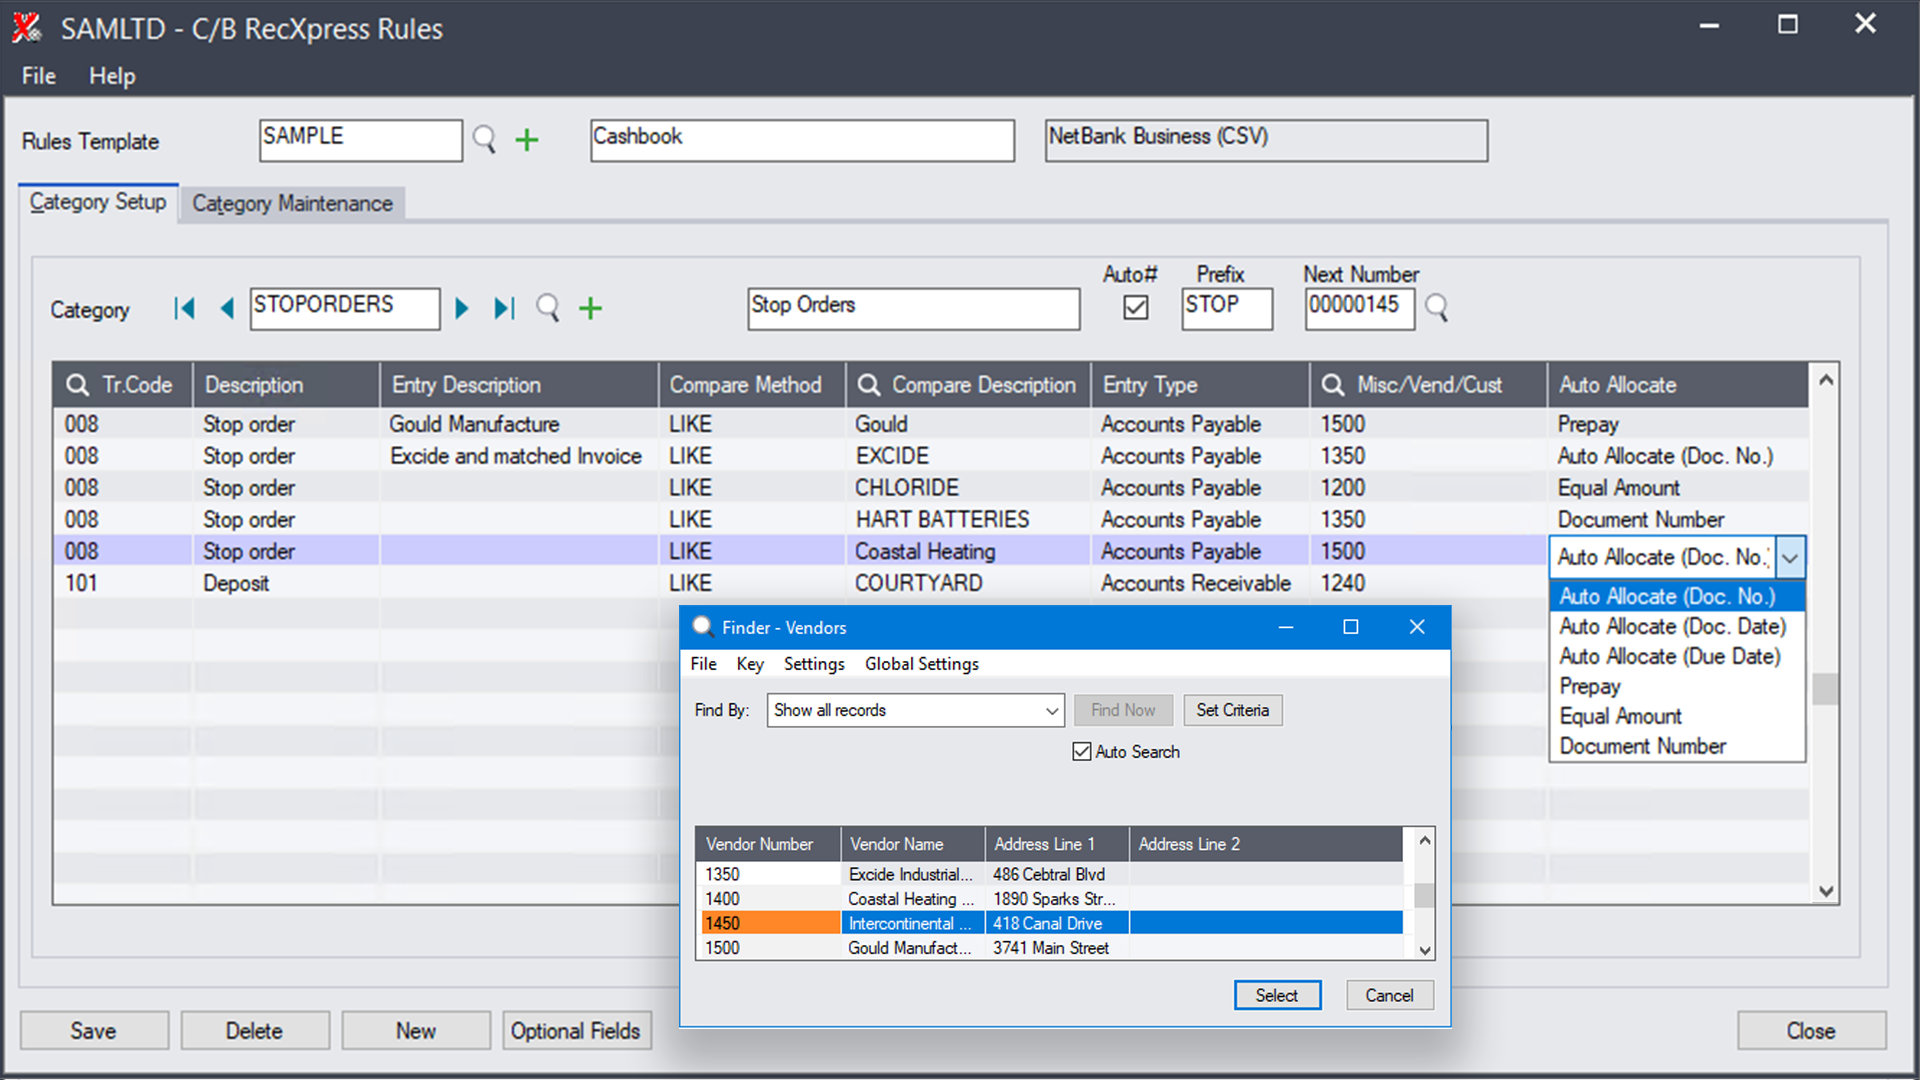Click the Save button
This screenshot has width=1920, height=1080.
[x=94, y=1030]
